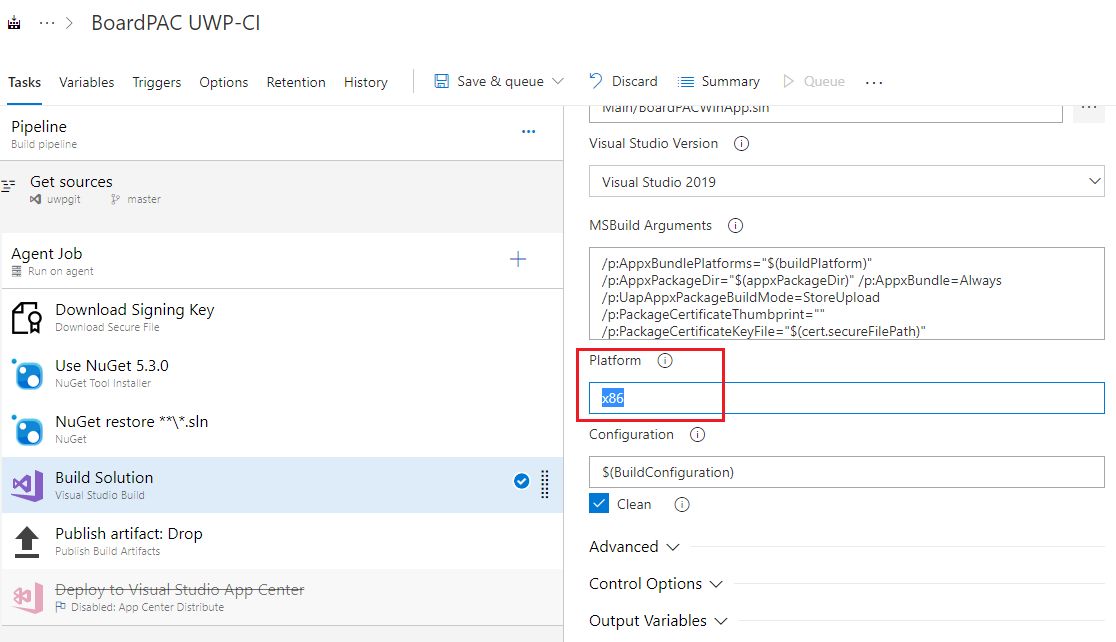Open the toolbar more actions ellipsis
This screenshot has height=642, width=1116.
[x=874, y=83]
